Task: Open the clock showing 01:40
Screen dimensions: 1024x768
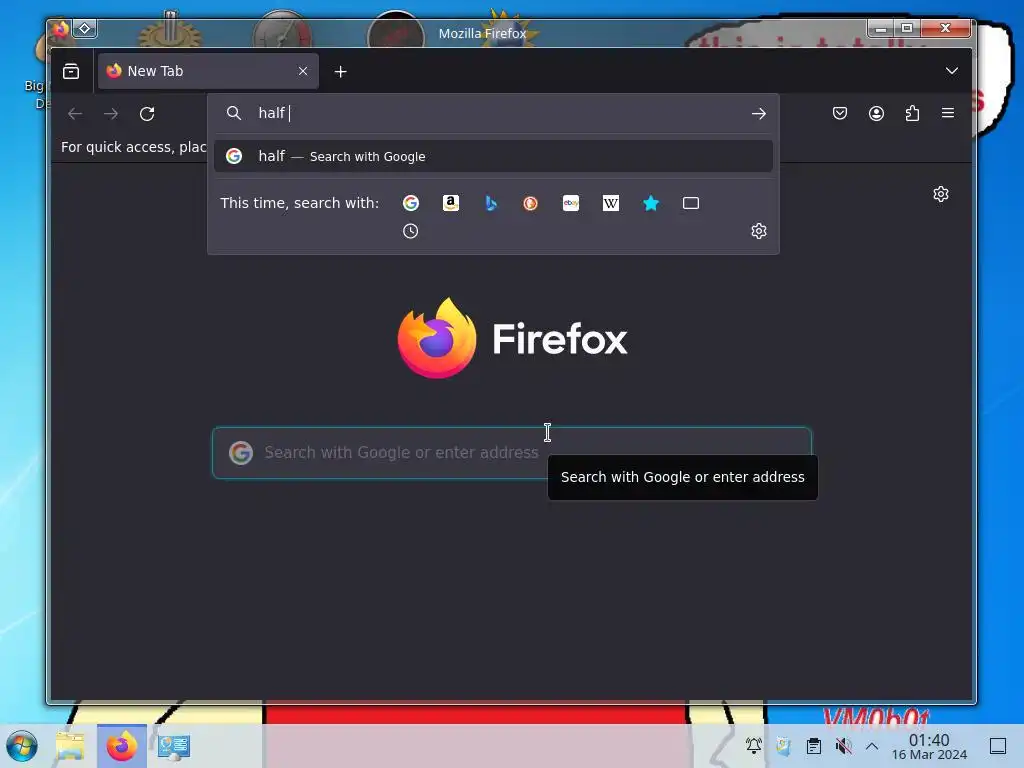Action: [929, 746]
